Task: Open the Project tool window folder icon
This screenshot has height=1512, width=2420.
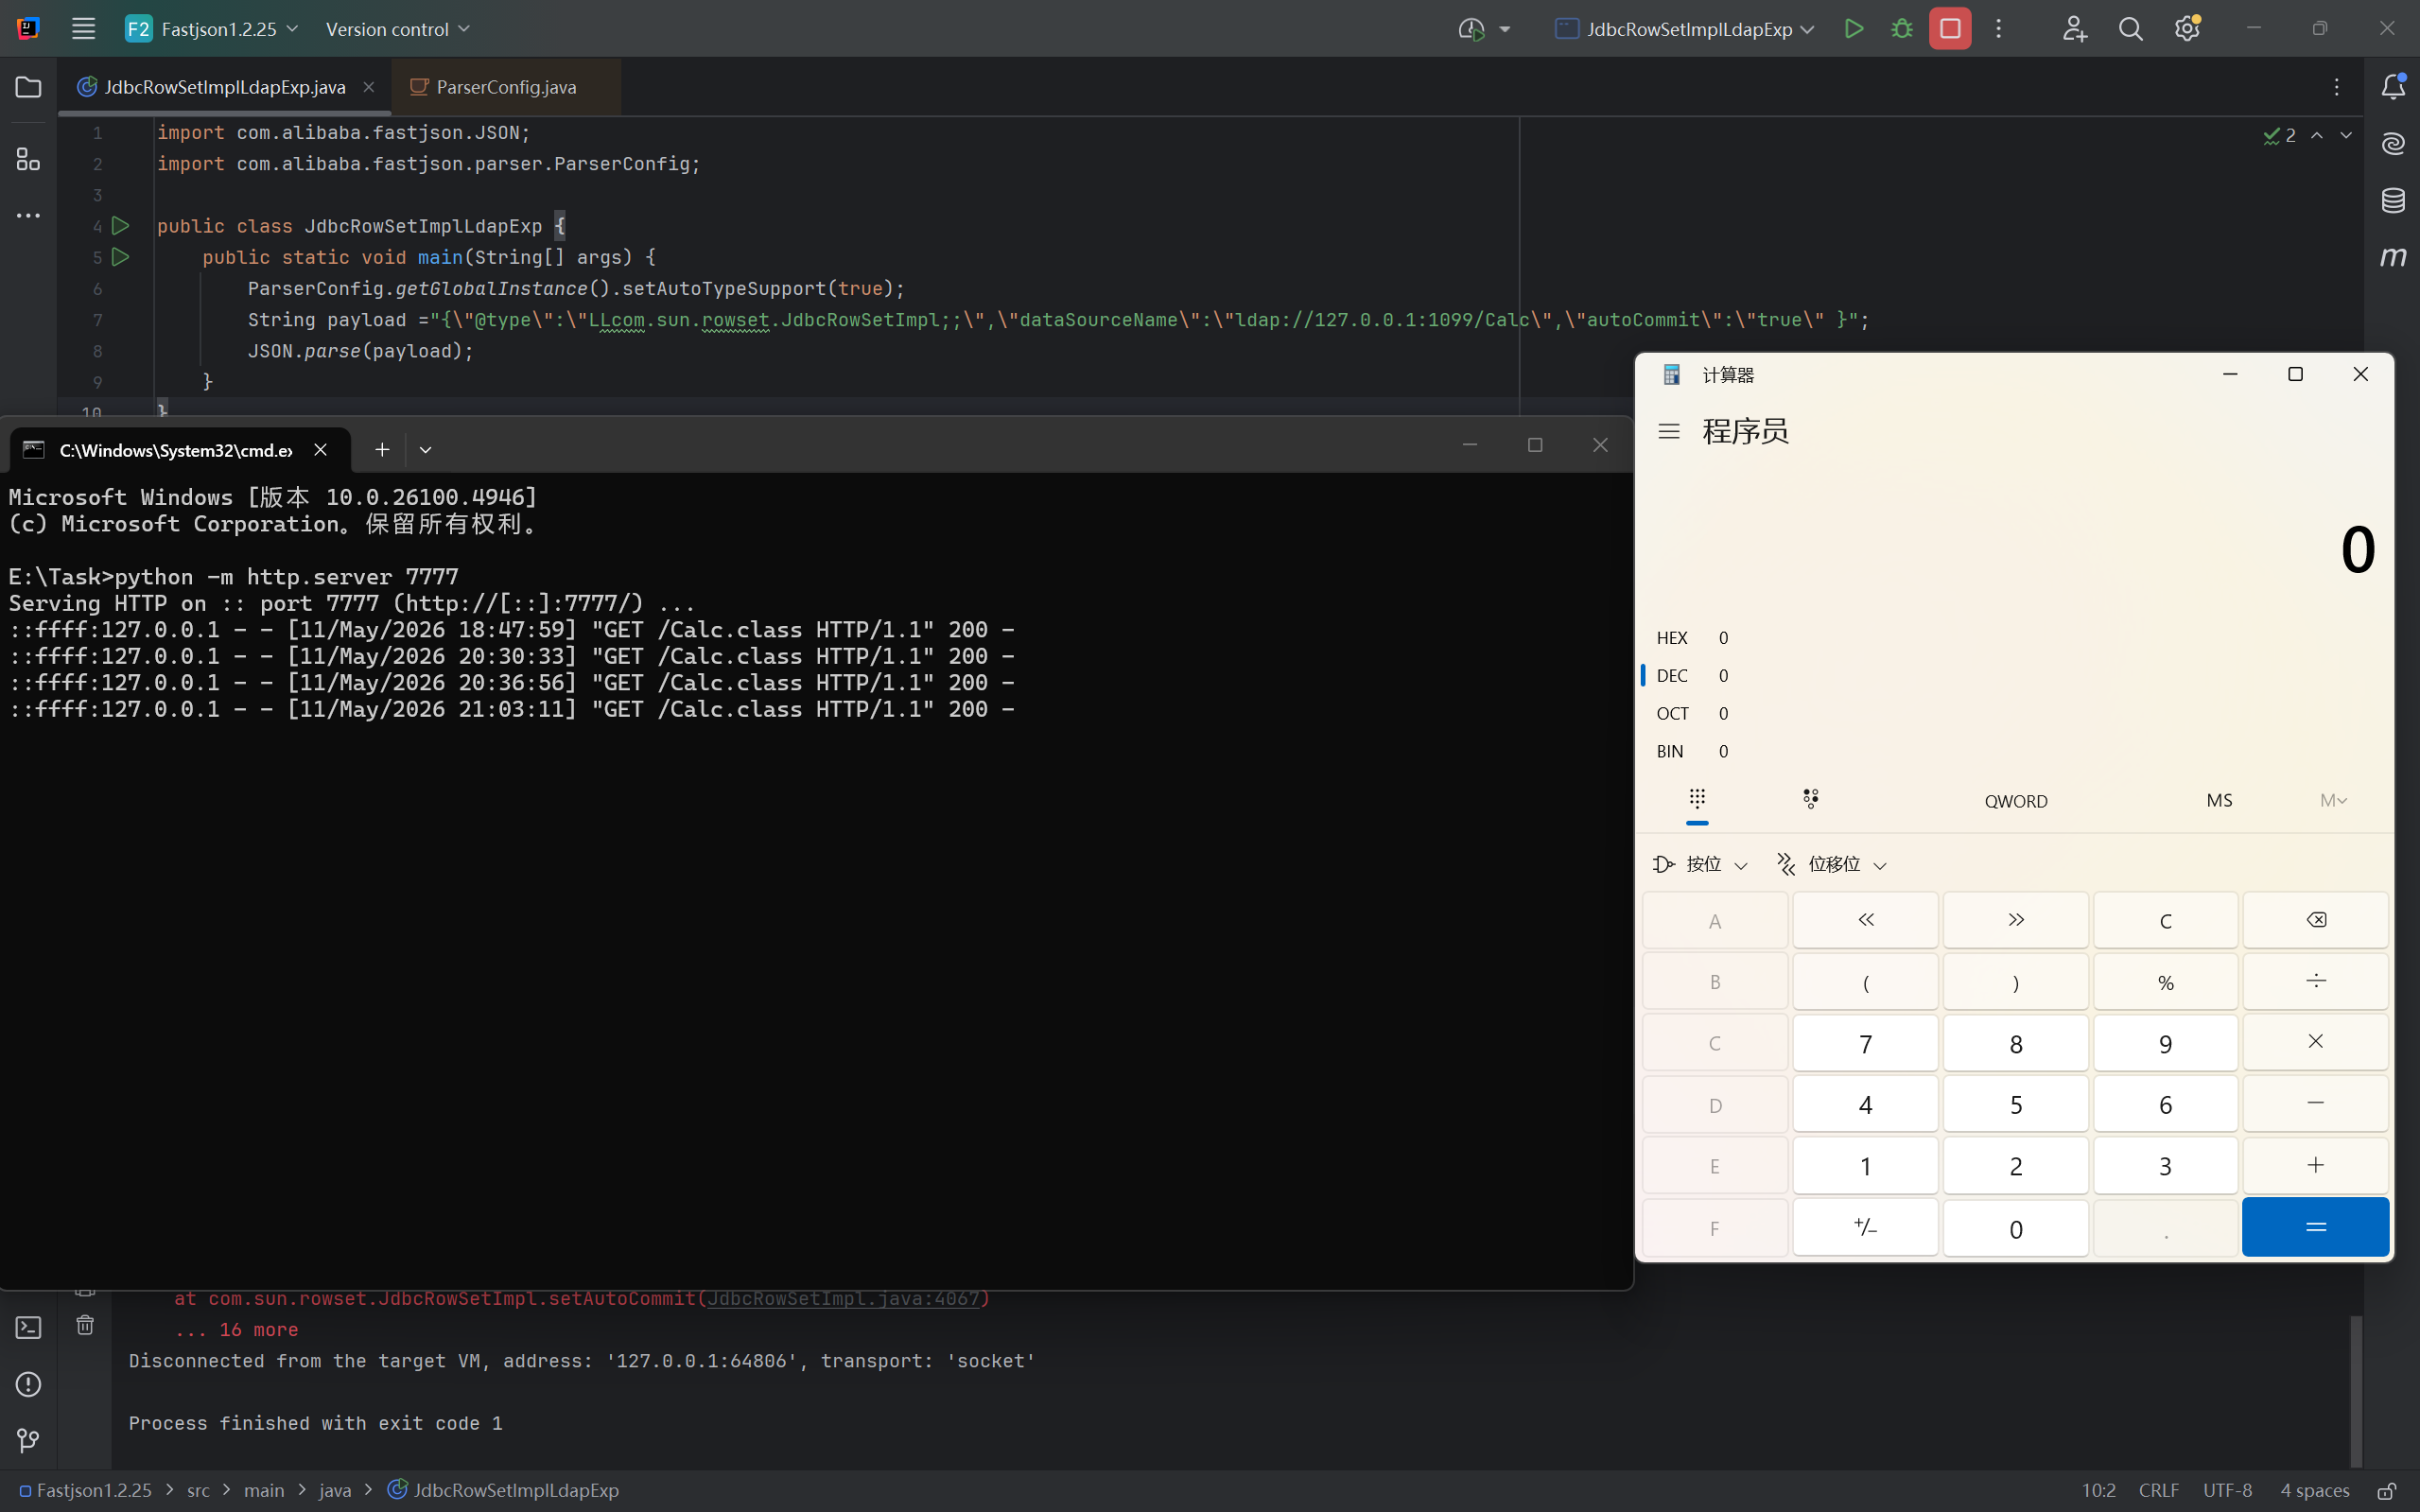Action: (x=28, y=87)
